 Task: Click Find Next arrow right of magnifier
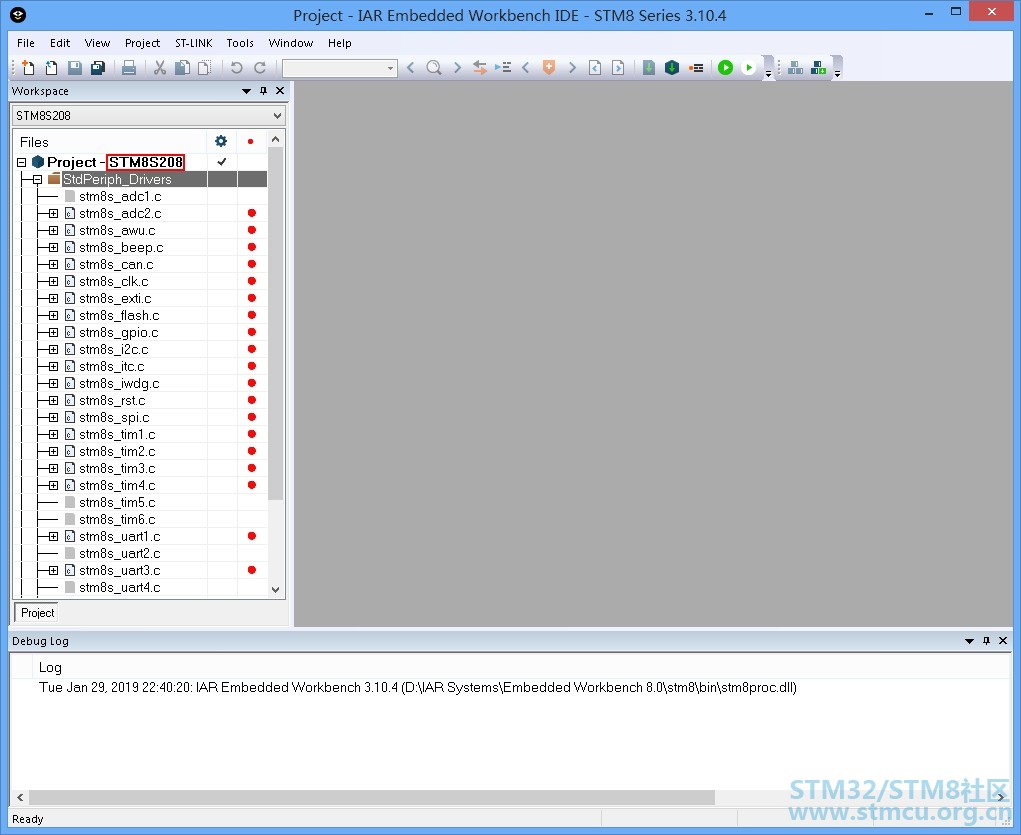point(457,67)
